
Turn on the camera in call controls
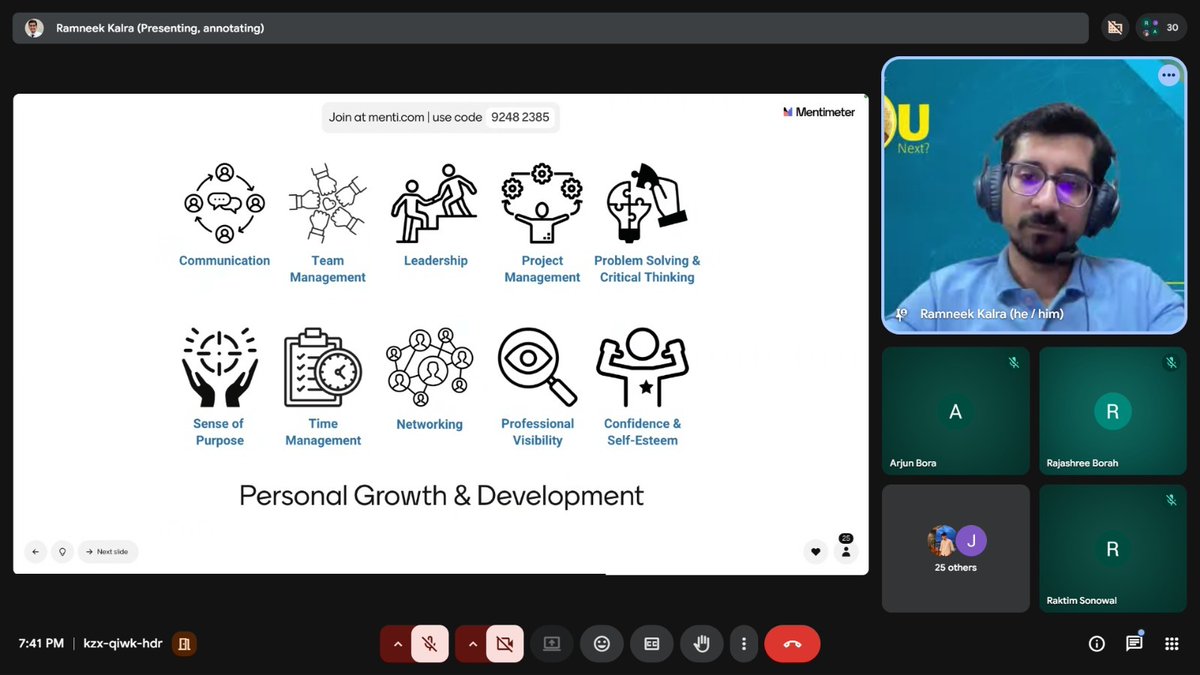505,644
